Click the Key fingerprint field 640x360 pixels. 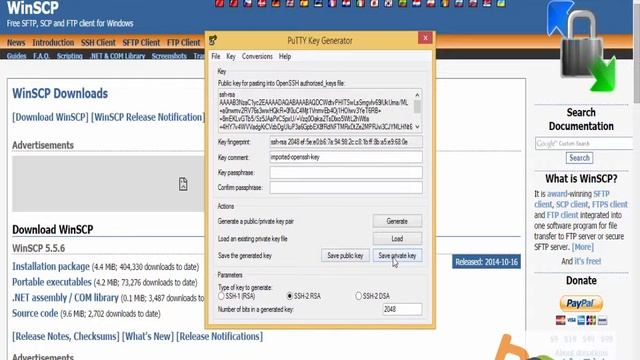(x=346, y=142)
